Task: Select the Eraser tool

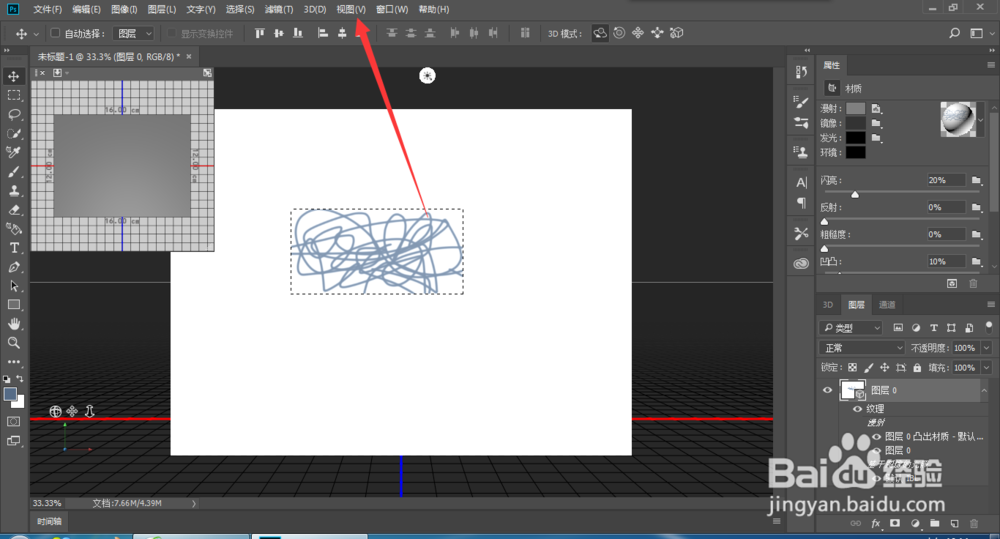Action: pyautogui.click(x=13, y=210)
